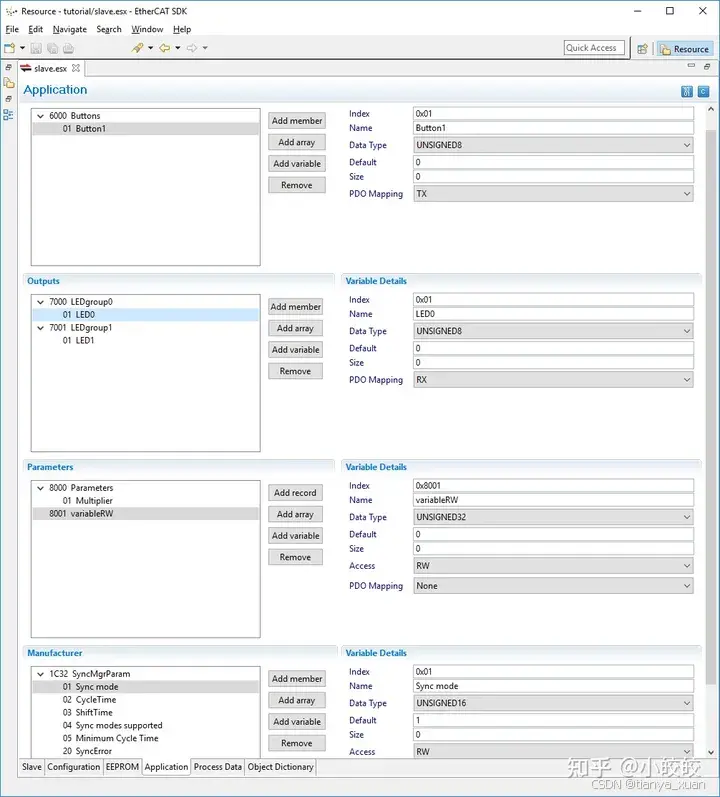Click the Quick Access search field
This screenshot has height=797, width=720.
click(594, 48)
